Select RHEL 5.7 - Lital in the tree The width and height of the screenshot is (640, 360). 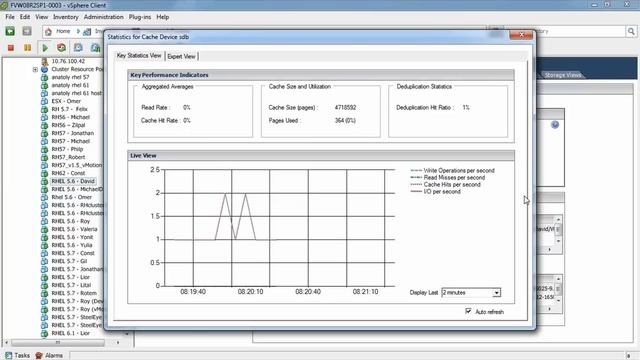point(71,285)
